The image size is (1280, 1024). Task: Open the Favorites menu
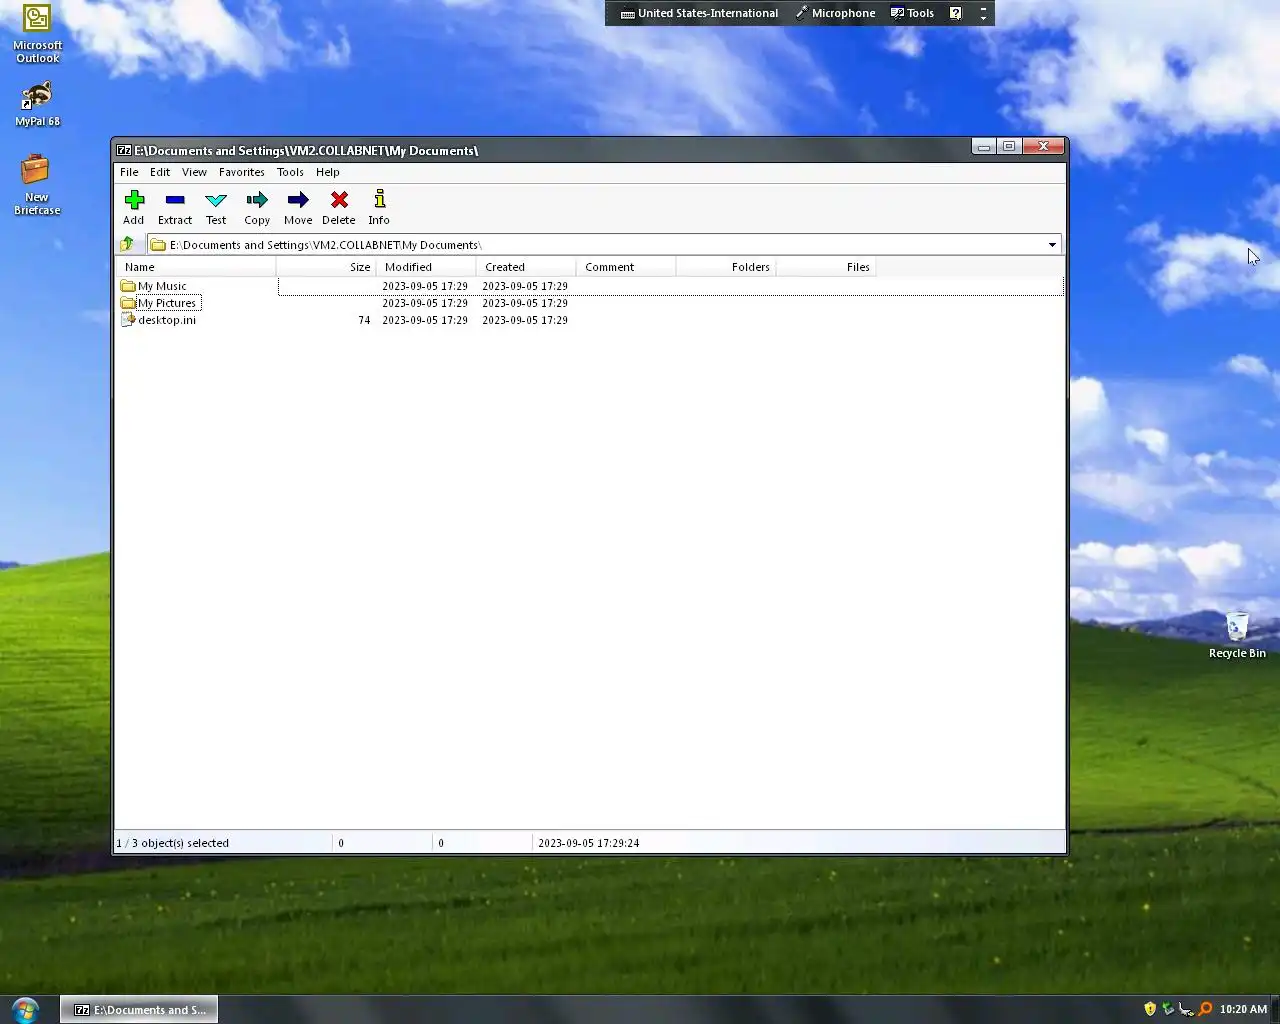[x=242, y=172]
